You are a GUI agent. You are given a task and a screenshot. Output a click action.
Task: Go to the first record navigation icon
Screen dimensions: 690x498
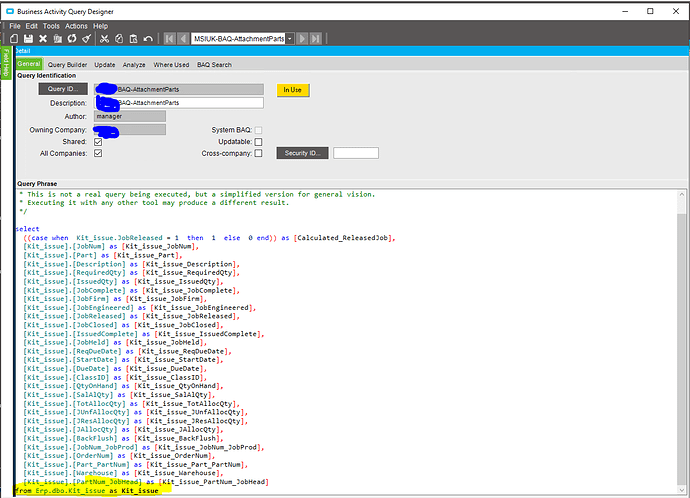[169, 39]
